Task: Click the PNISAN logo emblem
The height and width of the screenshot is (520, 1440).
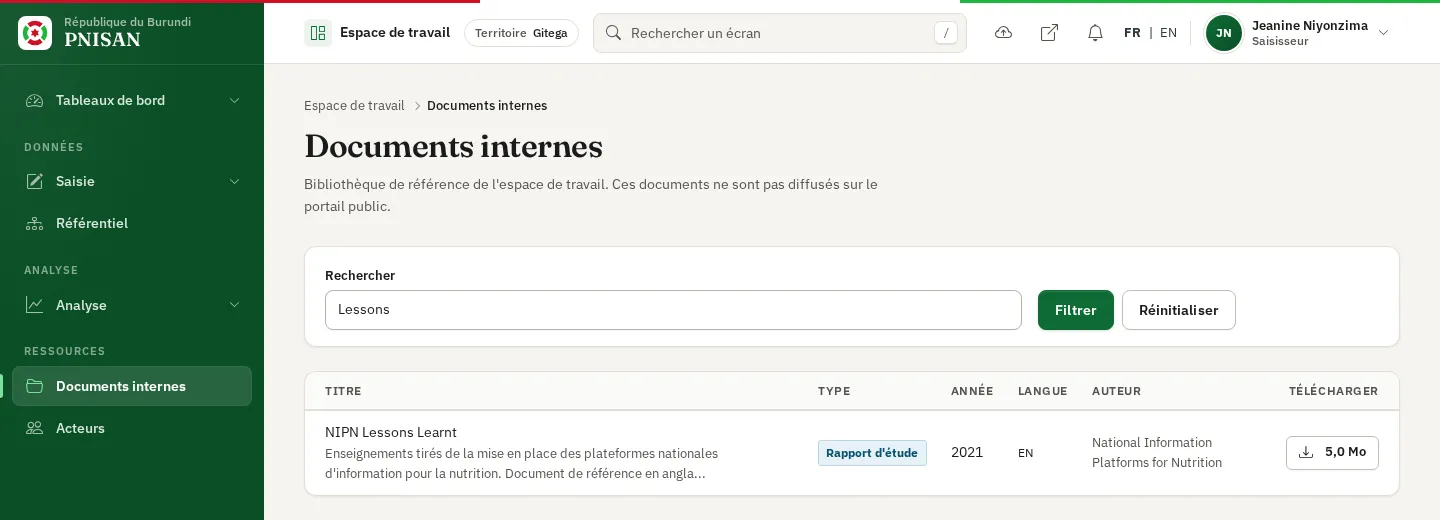Action: click(x=35, y=33)
